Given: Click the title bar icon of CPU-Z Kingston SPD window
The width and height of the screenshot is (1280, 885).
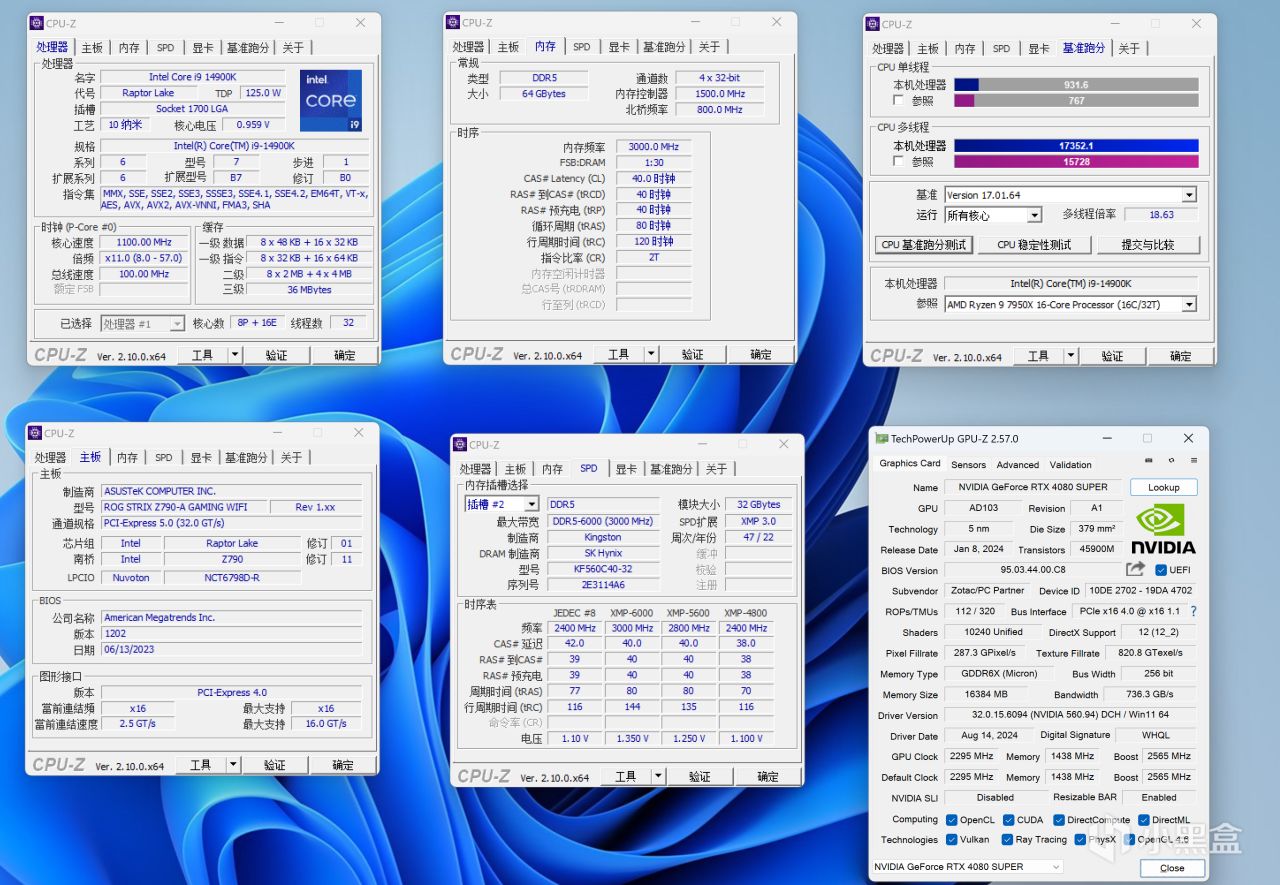Looking at the screenshot, I should pyautogui.click(x=460, y=445).
